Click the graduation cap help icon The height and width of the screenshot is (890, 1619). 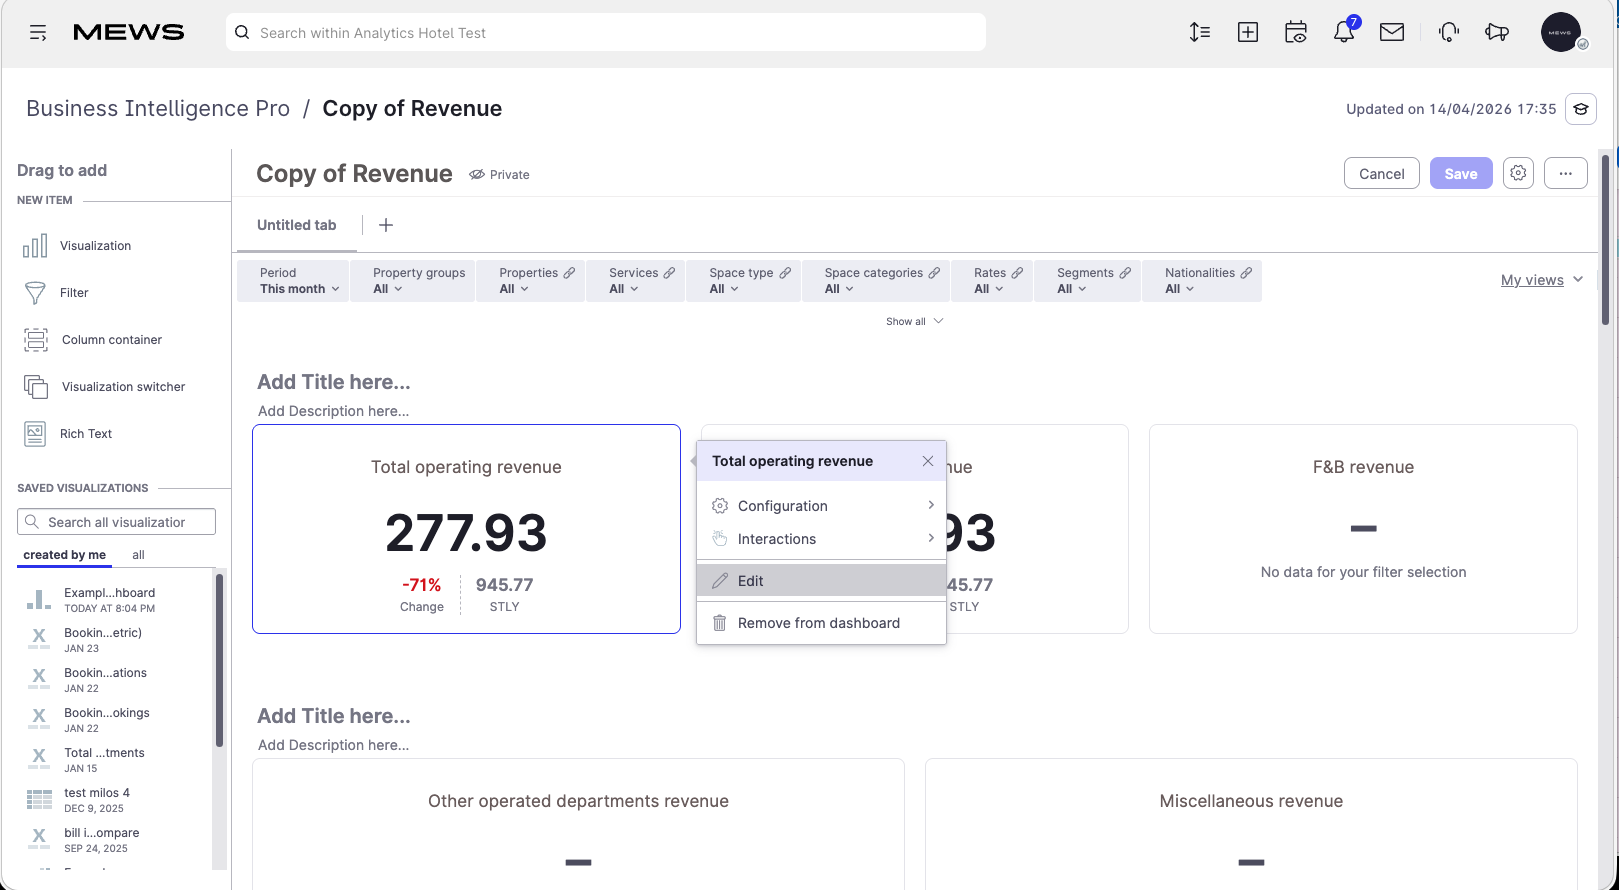(x=1581, y=109)
